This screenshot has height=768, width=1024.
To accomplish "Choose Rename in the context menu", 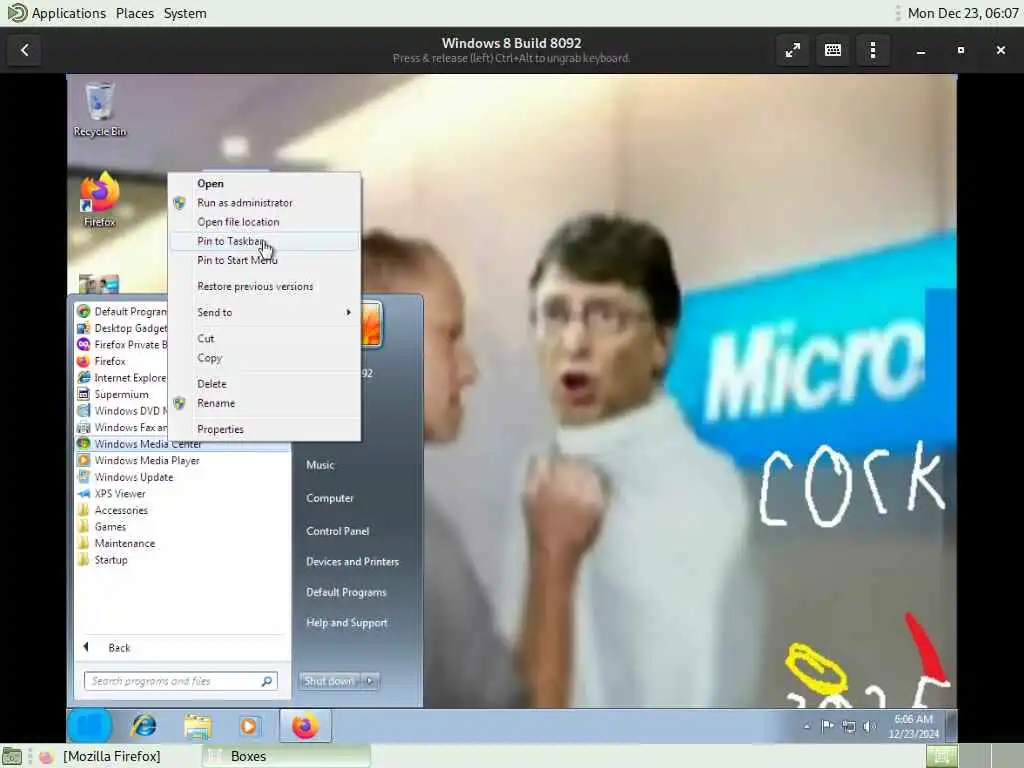I will pos(264,404).
